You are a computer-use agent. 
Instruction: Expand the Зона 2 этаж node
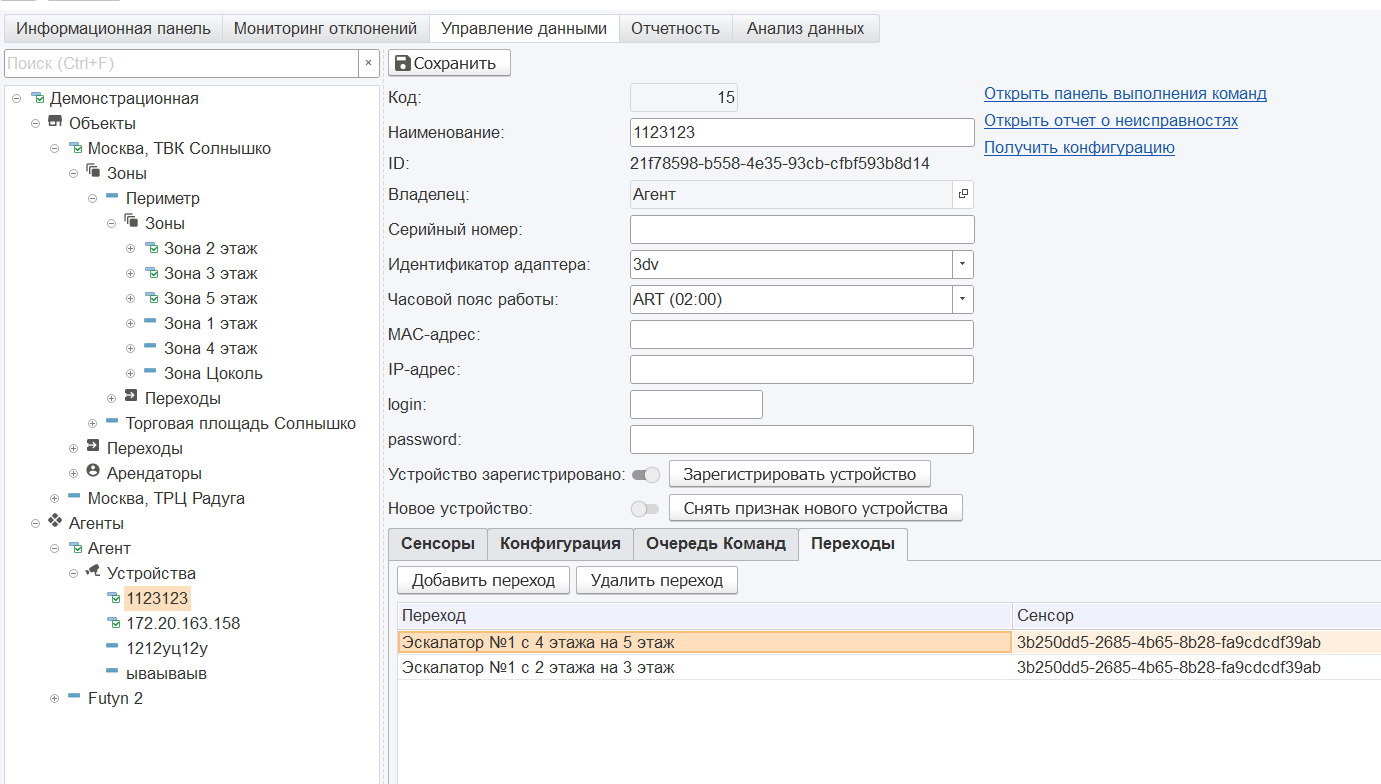[x=131, y=249]
